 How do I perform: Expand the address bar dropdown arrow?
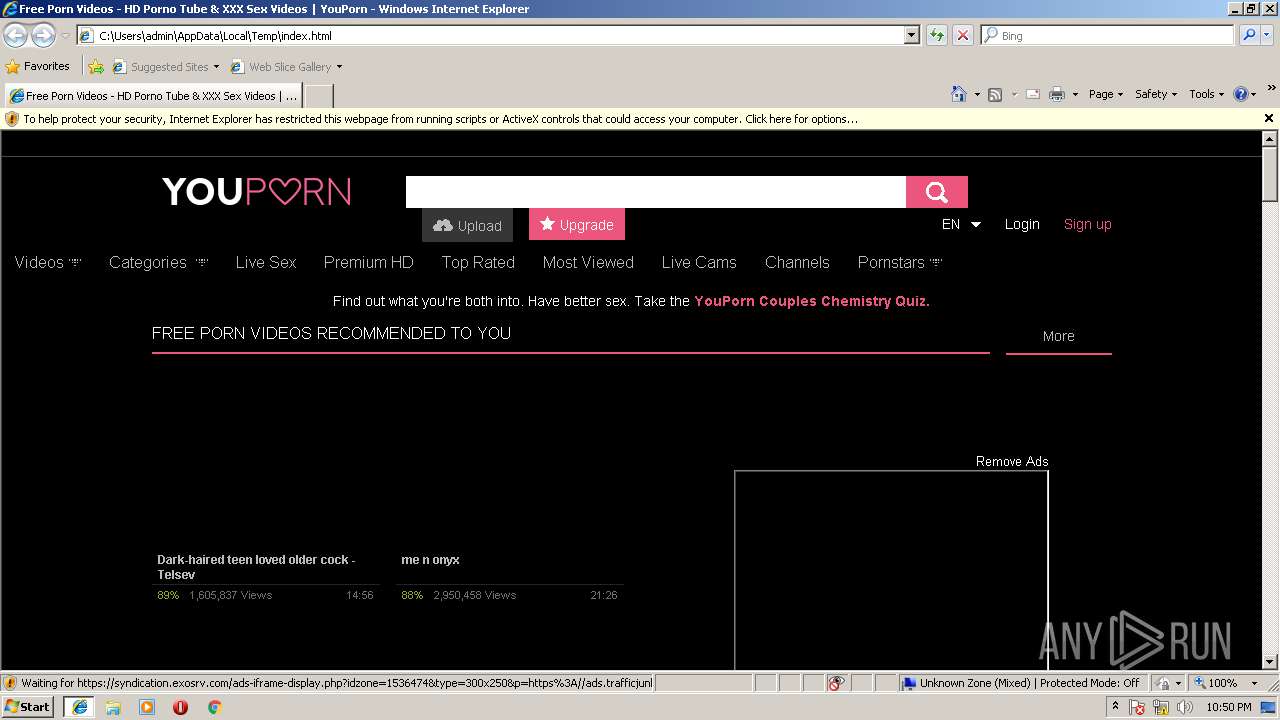[911, 35]
